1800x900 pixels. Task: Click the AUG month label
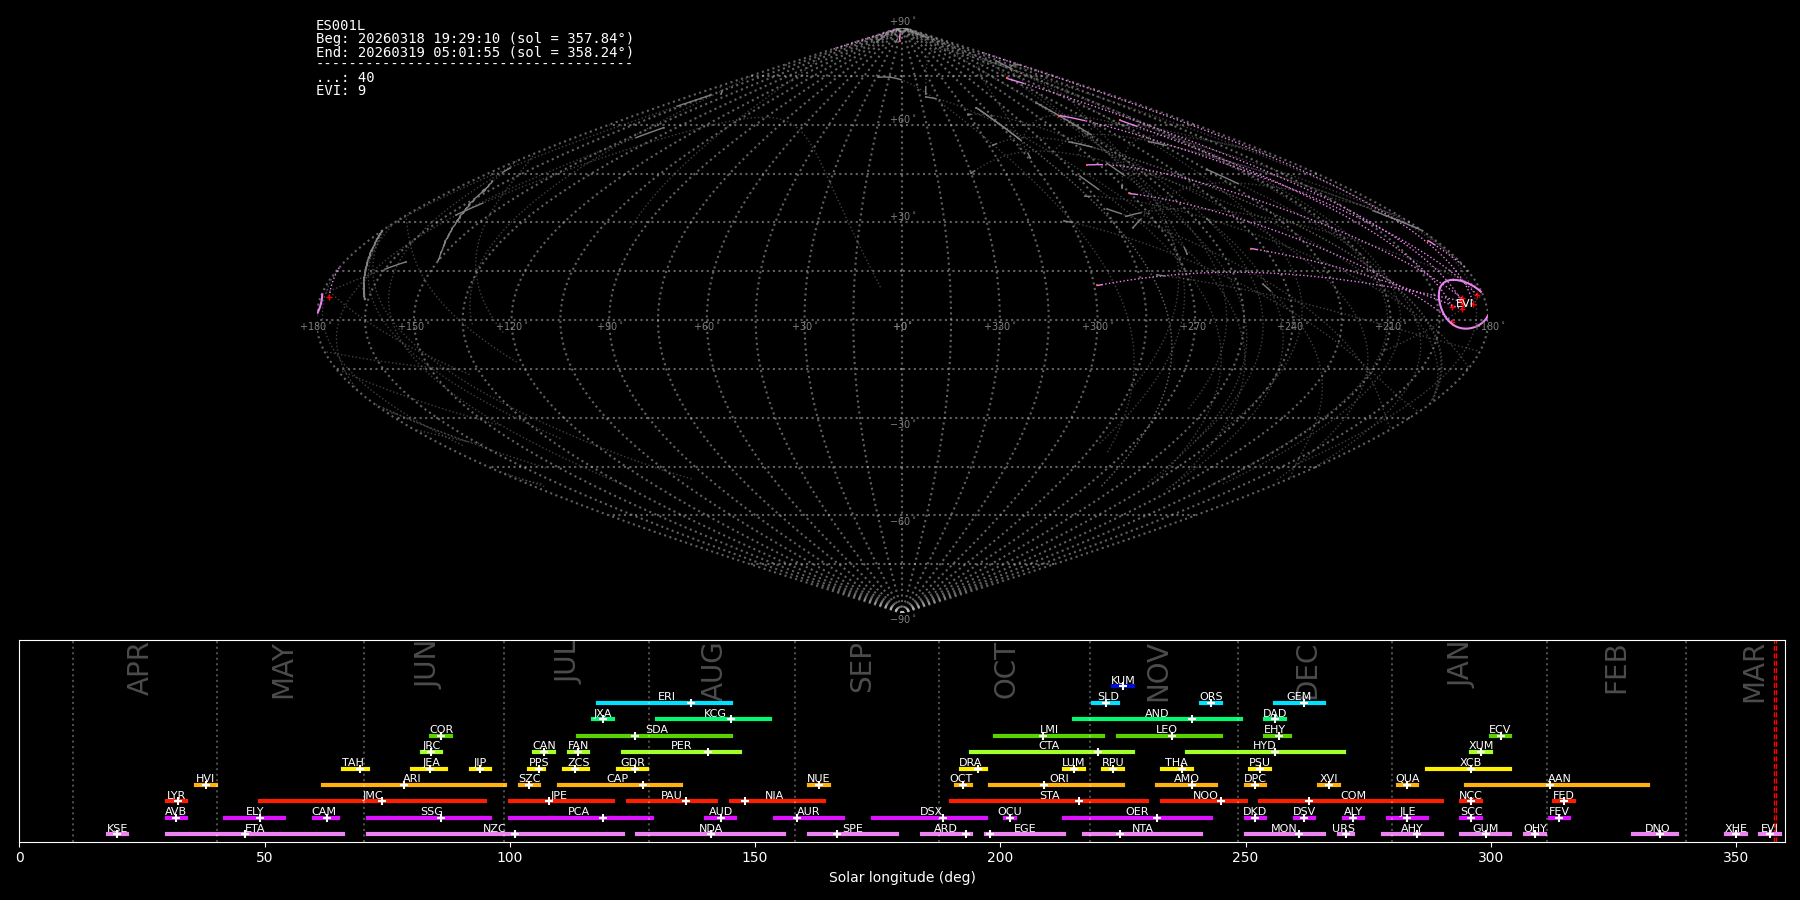711,672
